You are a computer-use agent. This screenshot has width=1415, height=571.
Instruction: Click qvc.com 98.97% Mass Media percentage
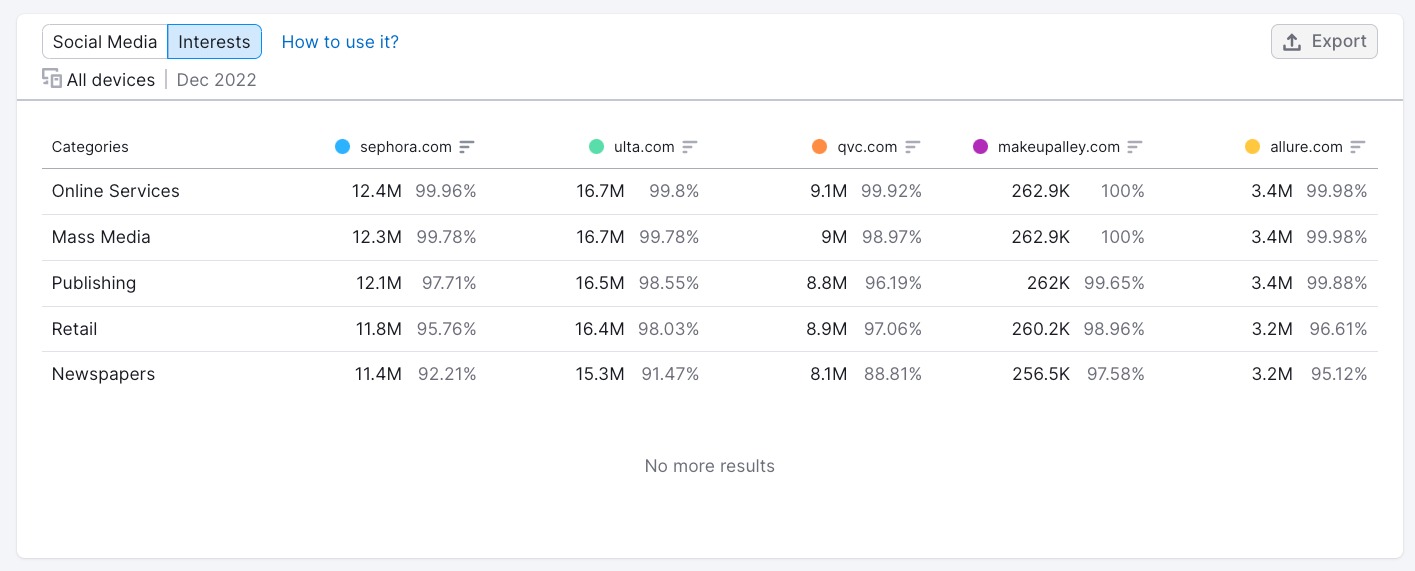(x=892, y=237)
